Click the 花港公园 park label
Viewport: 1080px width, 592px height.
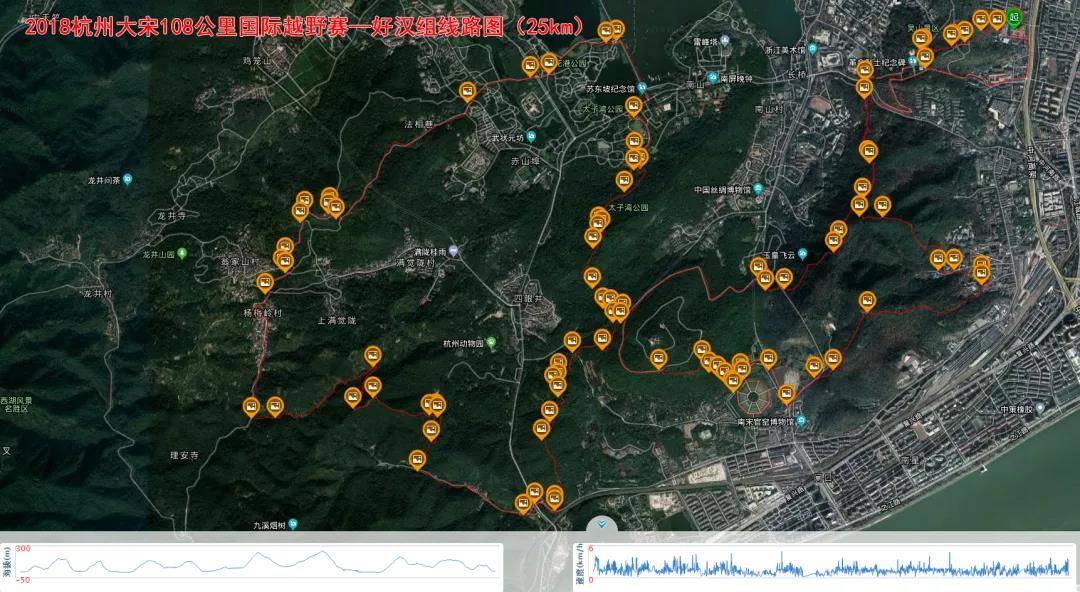point(572,63)
